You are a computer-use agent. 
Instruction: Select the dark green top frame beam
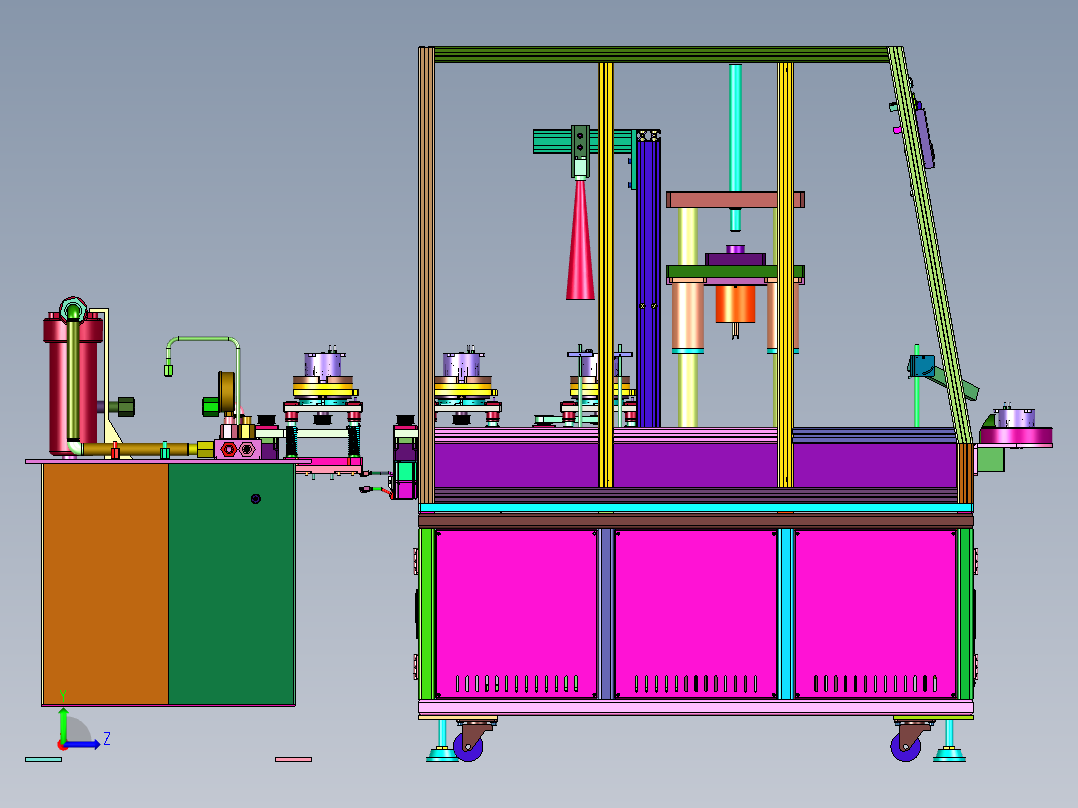tap(661, 54)
